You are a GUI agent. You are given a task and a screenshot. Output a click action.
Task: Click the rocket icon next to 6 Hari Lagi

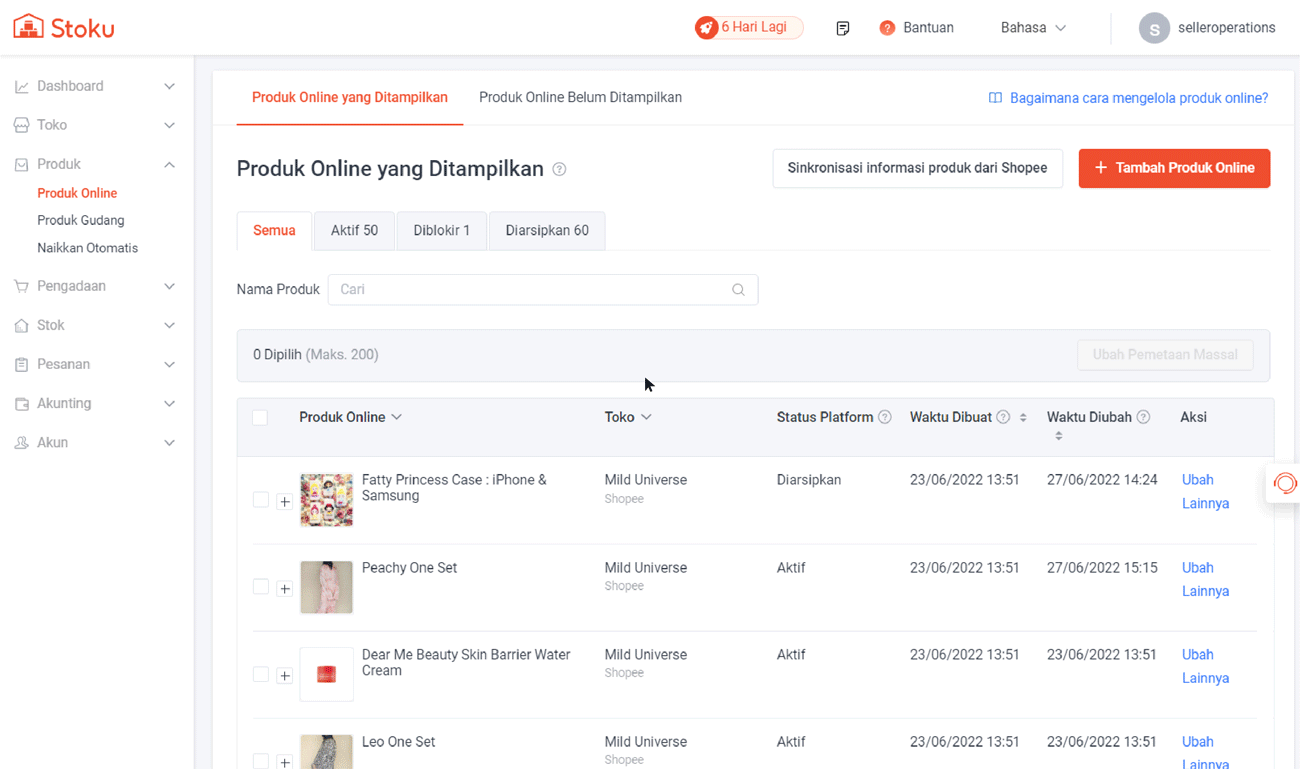pos(709,27)
